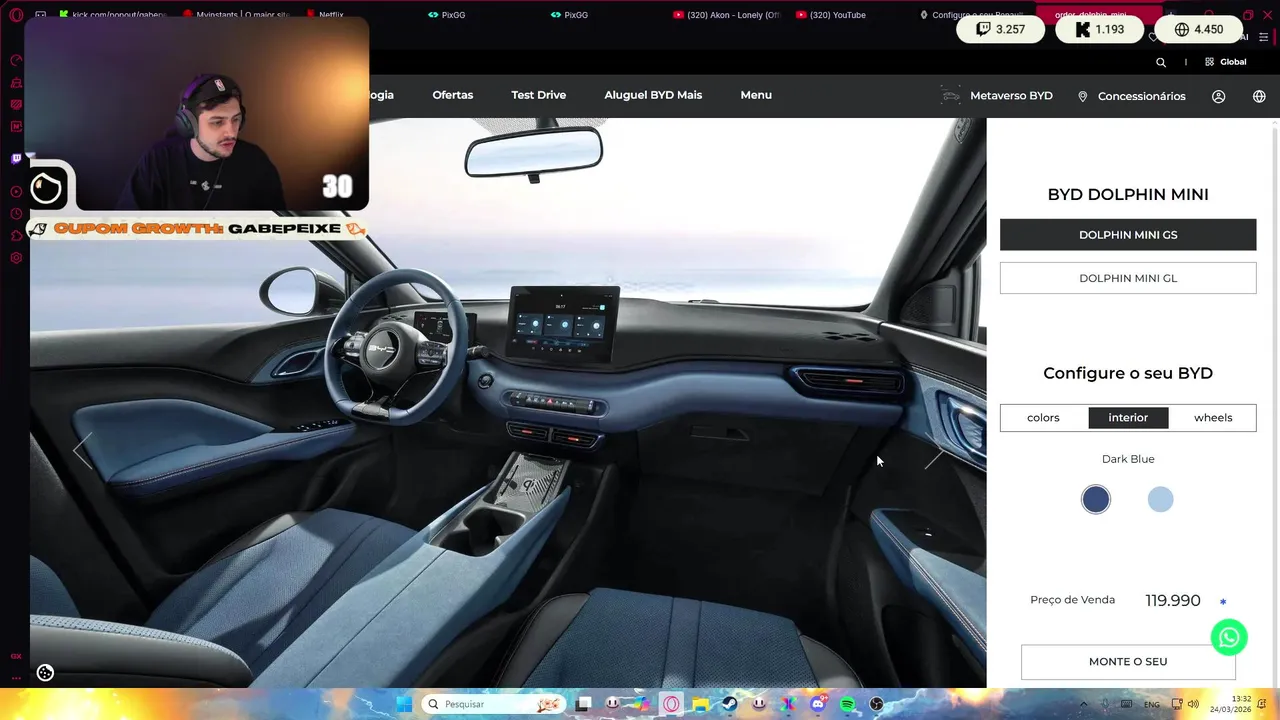The height and width of the screenshot is (720, 1280).
Task: Open the Twitch icon in Opera sidebar
Action: pos(16,159)
